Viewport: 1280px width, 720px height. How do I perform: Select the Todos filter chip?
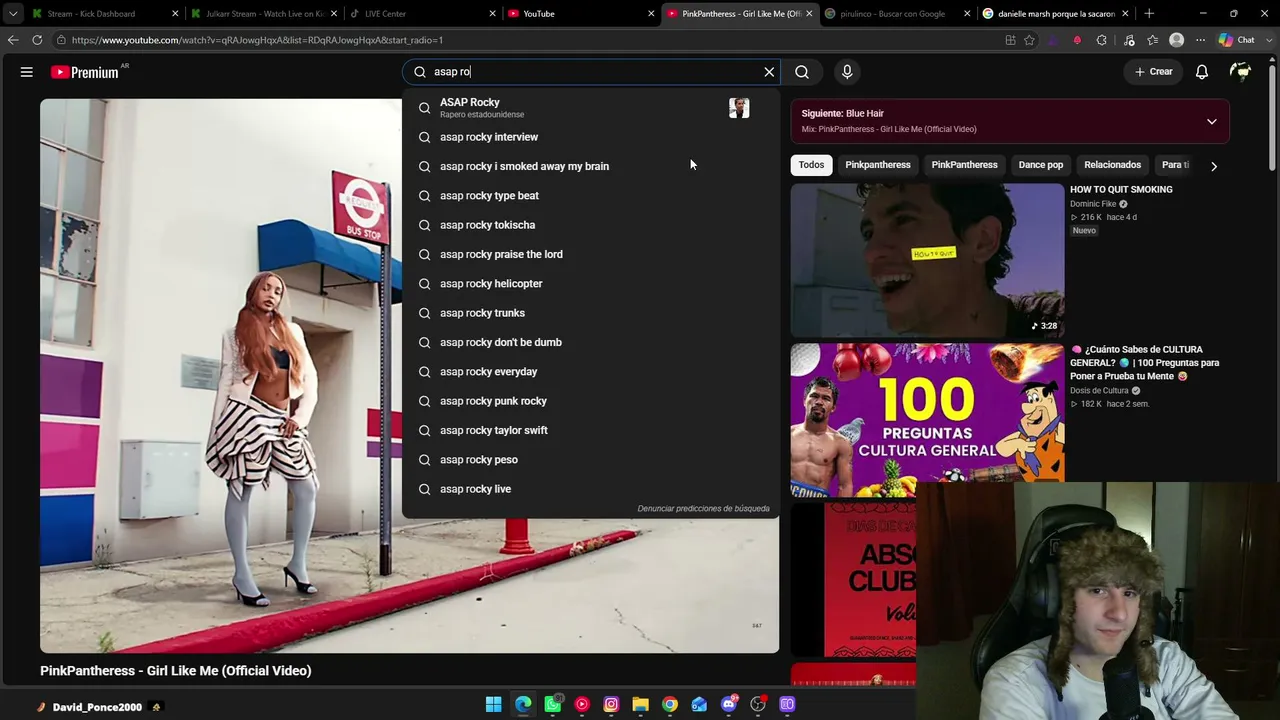tap(811, 165)
